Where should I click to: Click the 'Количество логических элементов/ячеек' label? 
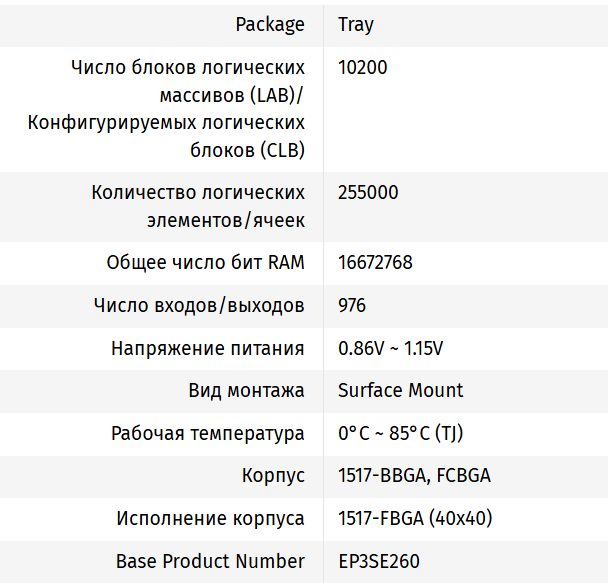coord(198,206)
